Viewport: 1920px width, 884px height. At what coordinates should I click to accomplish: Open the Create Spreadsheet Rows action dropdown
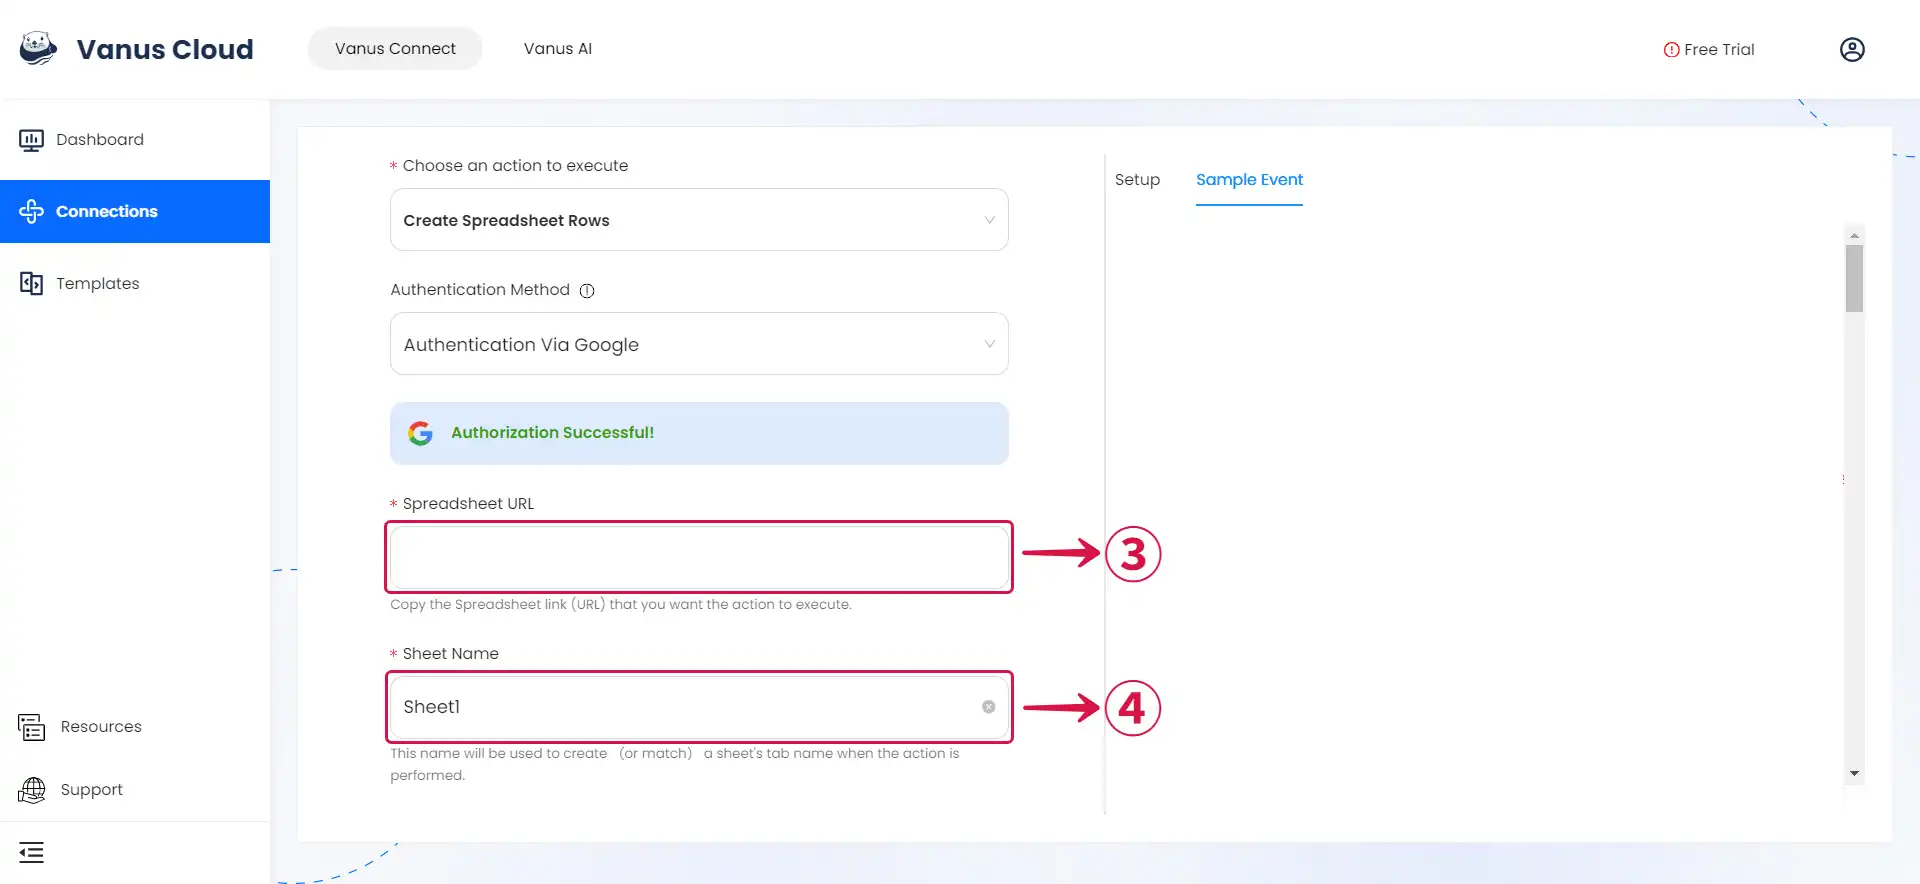(x=699, y=220)
